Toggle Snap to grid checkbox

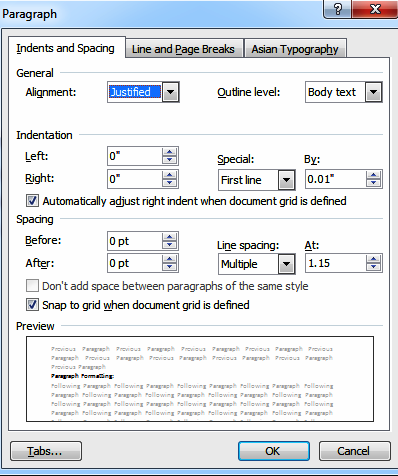32,305
